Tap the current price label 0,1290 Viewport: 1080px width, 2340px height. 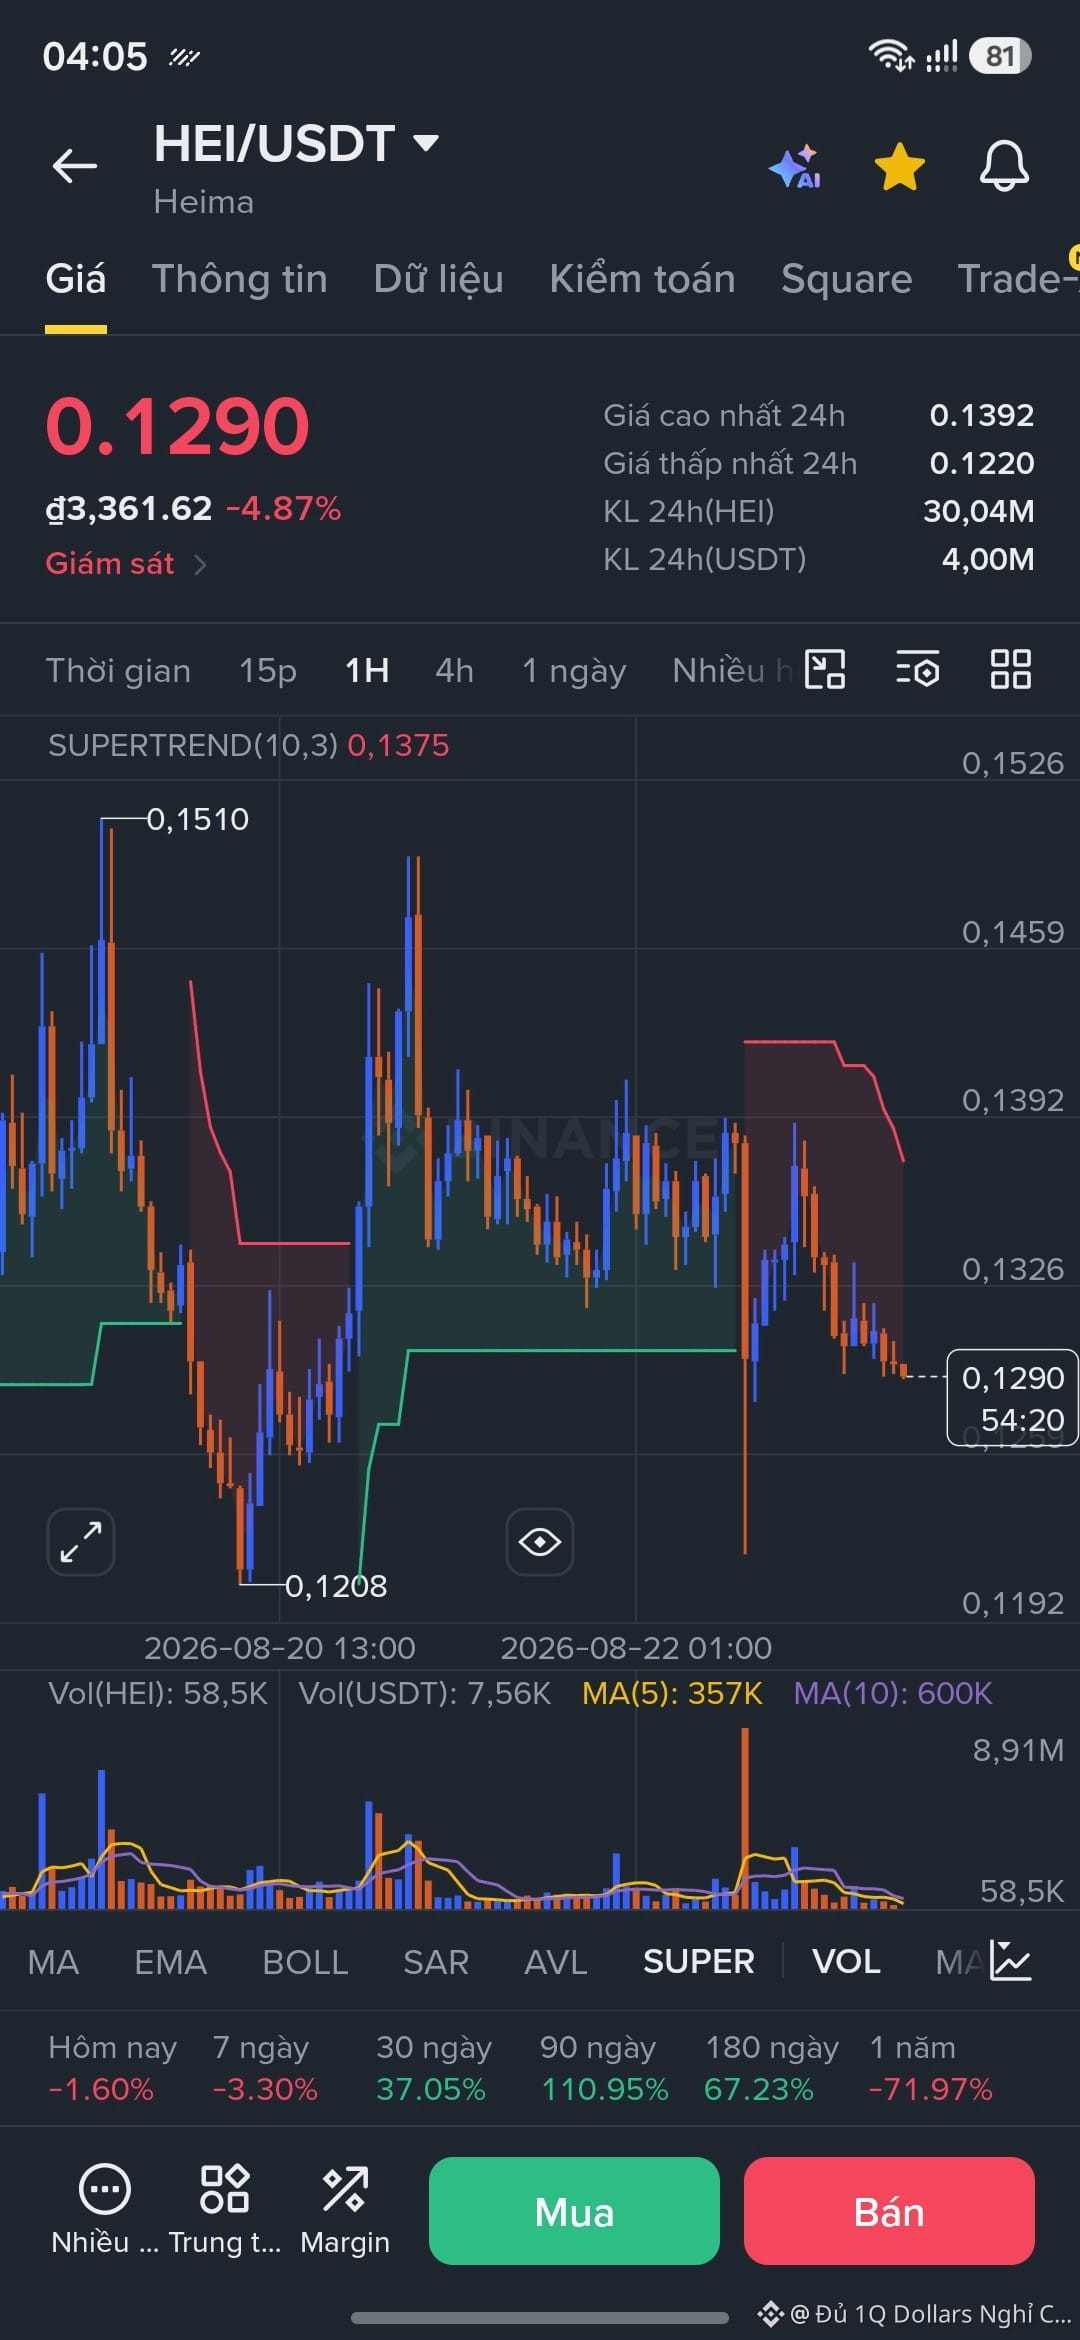(x=1012, y=1397)
